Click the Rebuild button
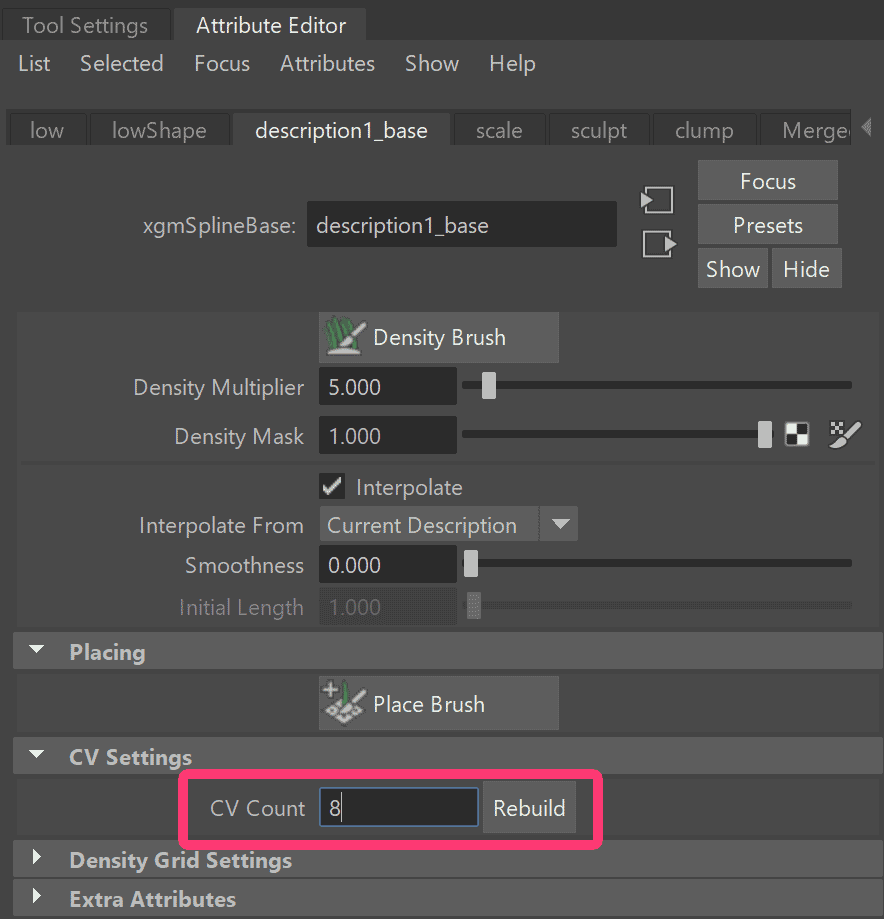The height and width of the screenshot is (919, 884). point(529,808)
